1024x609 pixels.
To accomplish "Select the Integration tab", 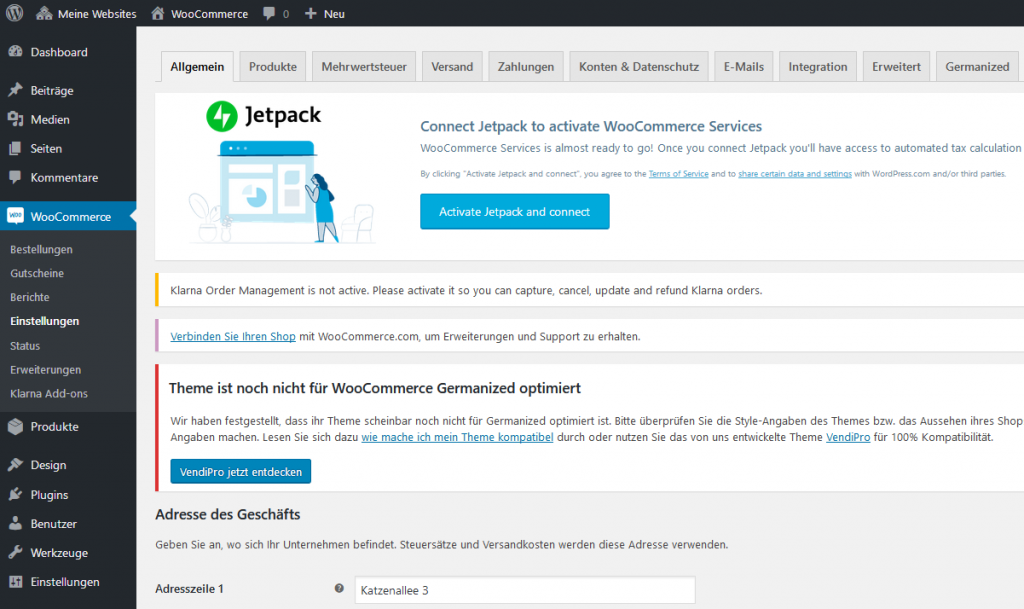I will [818, 67].
